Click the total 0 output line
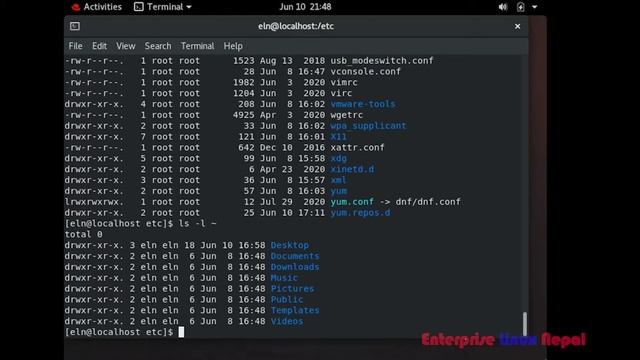The image size is (640, 360). pyautogui.click(x=84, y=234)
